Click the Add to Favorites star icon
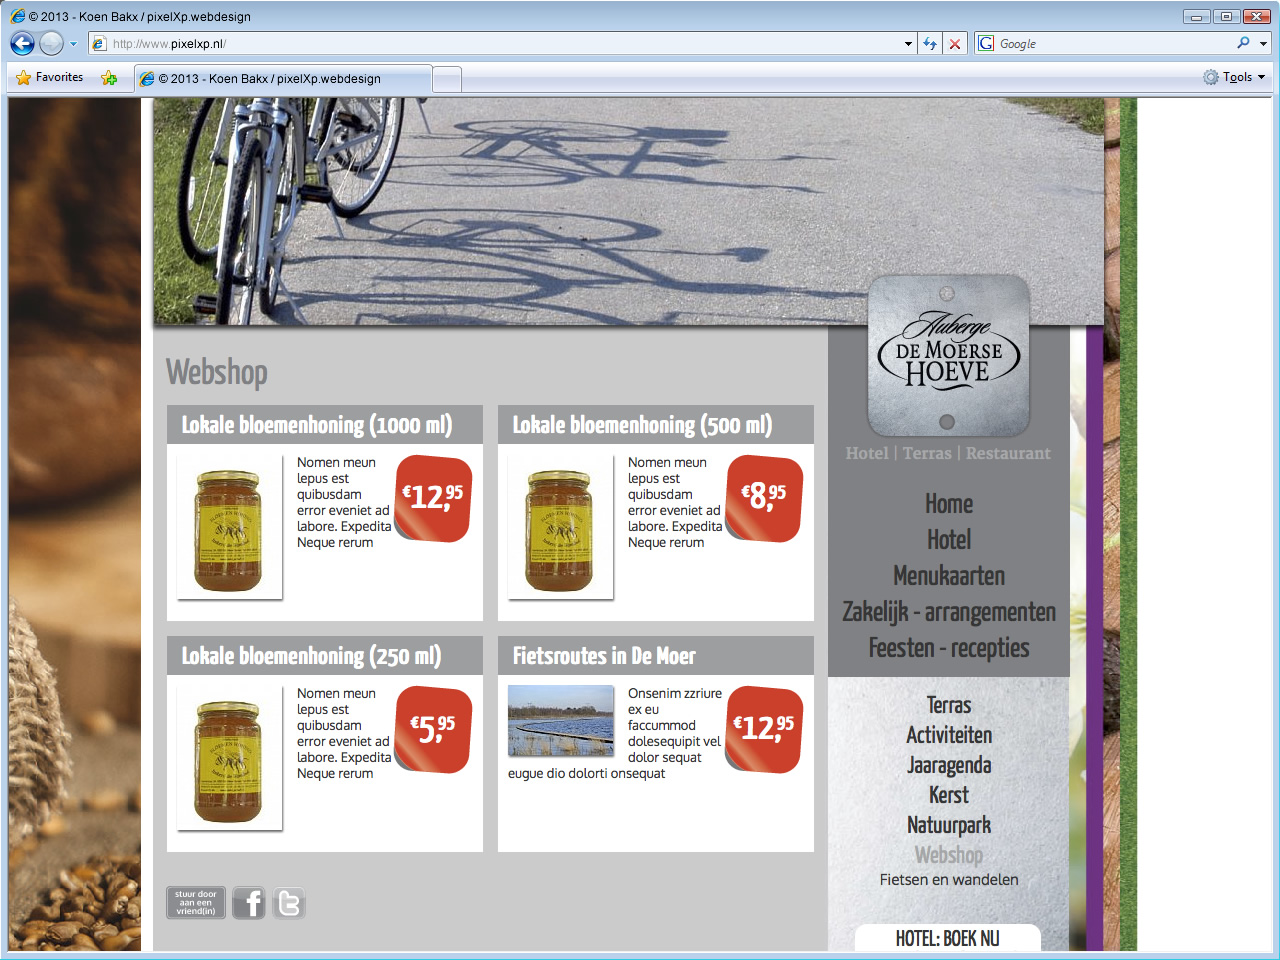Viewport: 1280px width, 960px height. pos(109,78)
